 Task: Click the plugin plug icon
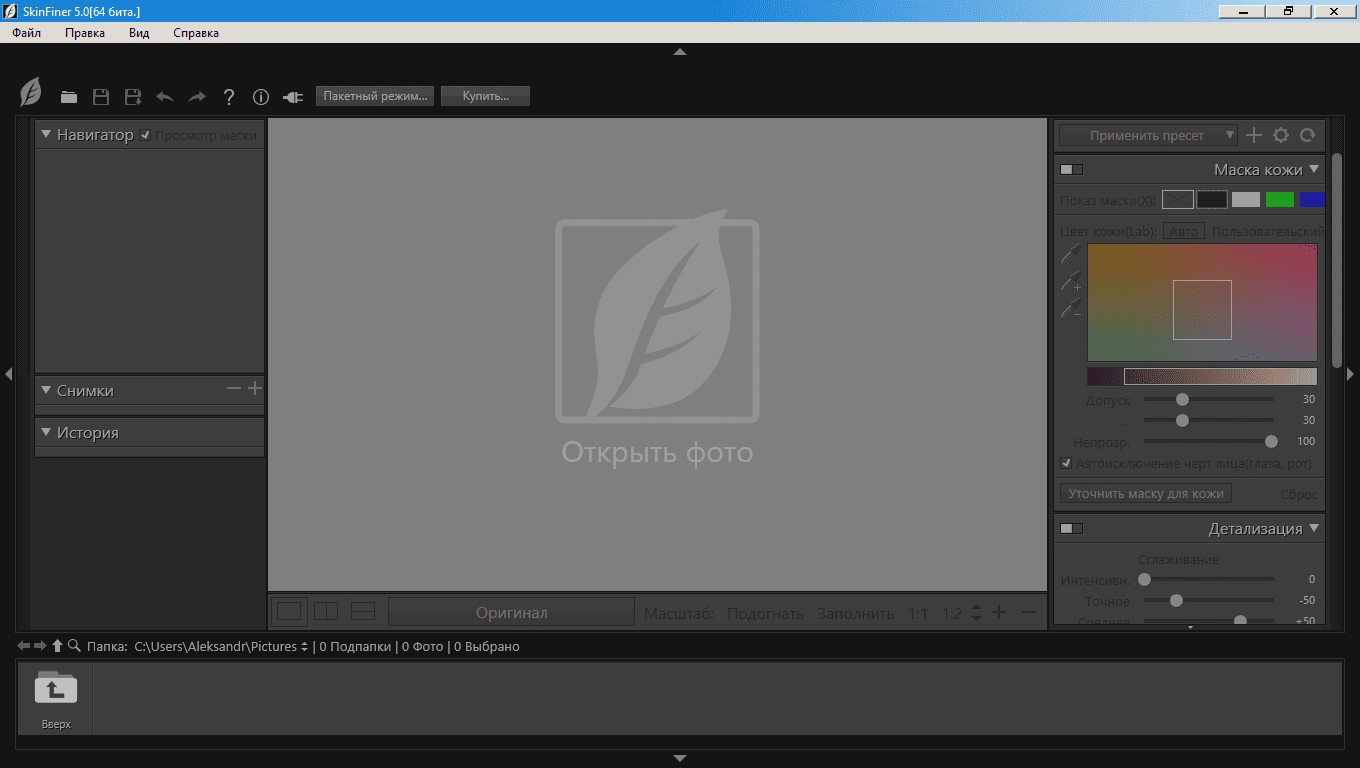pyautogui.click(x=293, y=97)
